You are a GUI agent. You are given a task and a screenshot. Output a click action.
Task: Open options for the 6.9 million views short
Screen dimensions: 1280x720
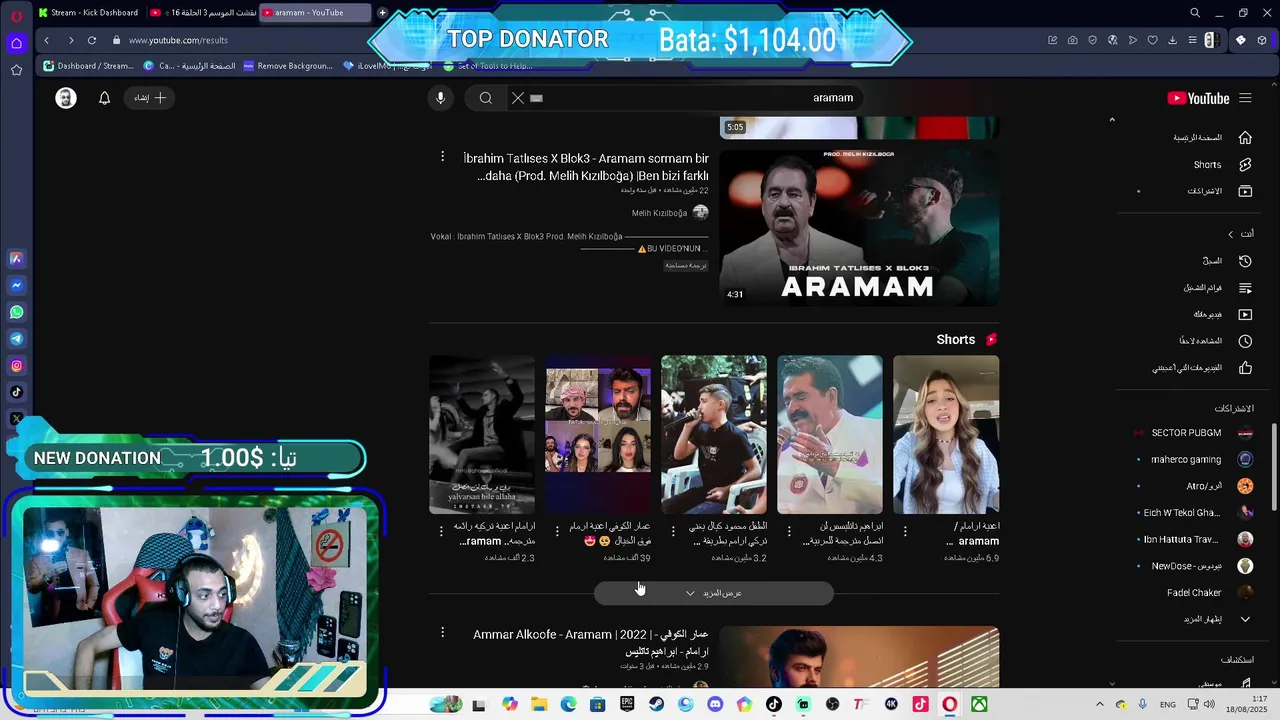(x=905, y=531)
